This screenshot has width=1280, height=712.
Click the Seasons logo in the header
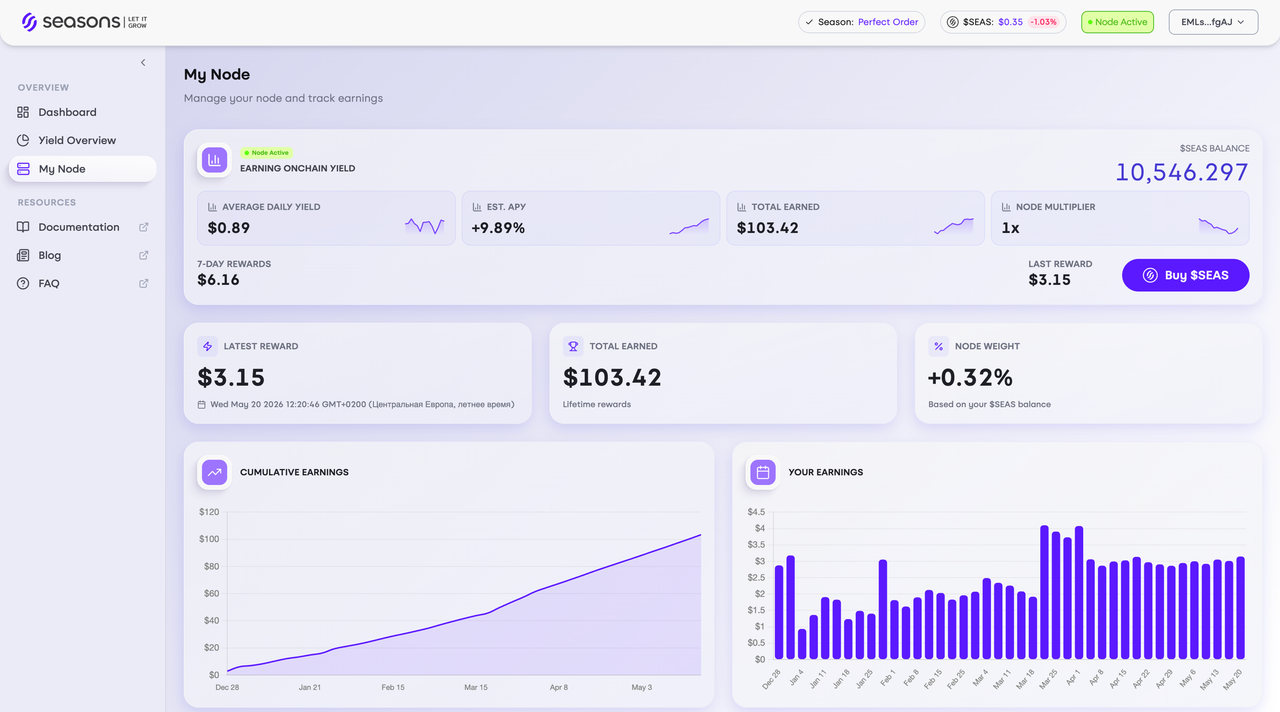[86, 22]
